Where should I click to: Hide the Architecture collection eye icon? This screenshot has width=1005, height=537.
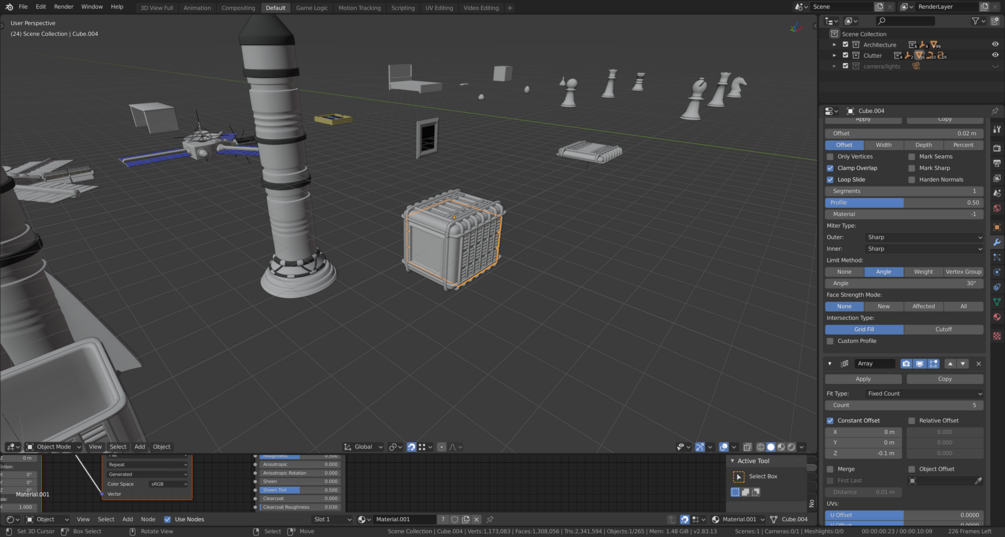(995, 45)
